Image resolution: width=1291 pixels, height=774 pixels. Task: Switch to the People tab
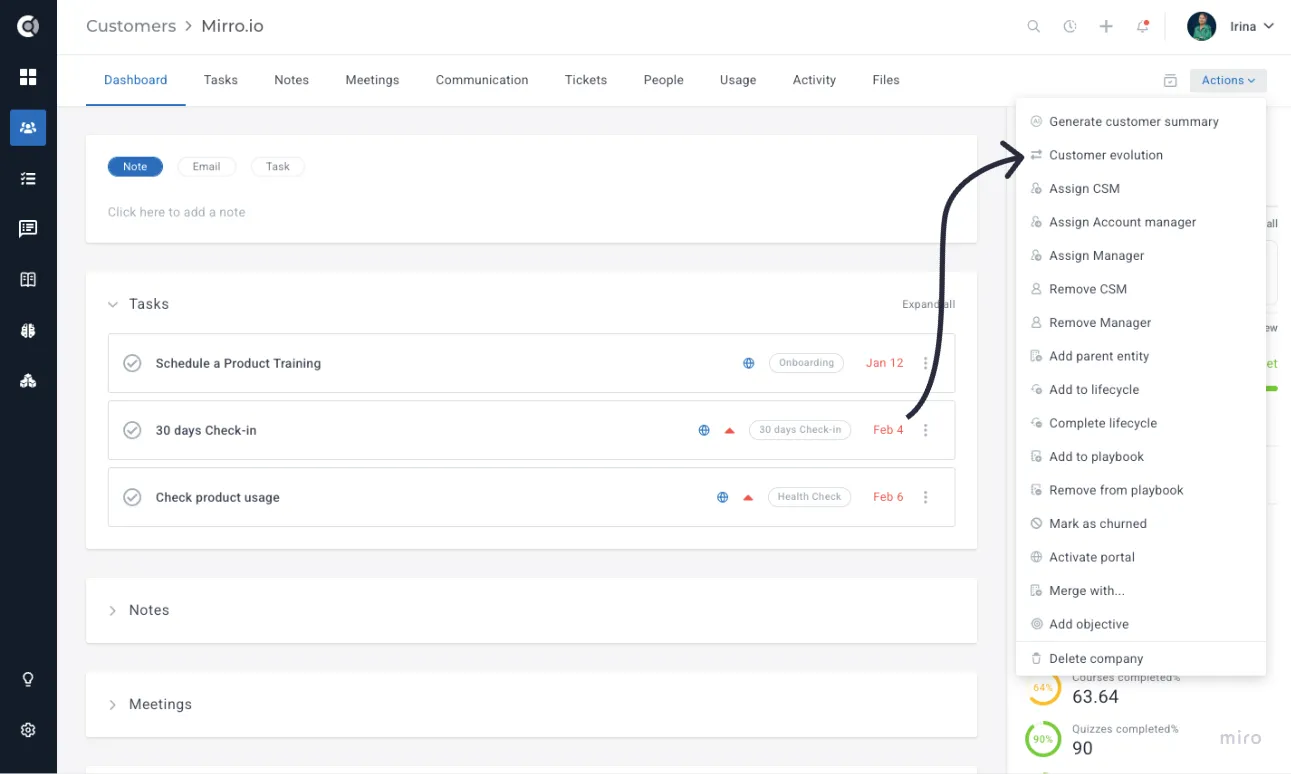[664, 80]
